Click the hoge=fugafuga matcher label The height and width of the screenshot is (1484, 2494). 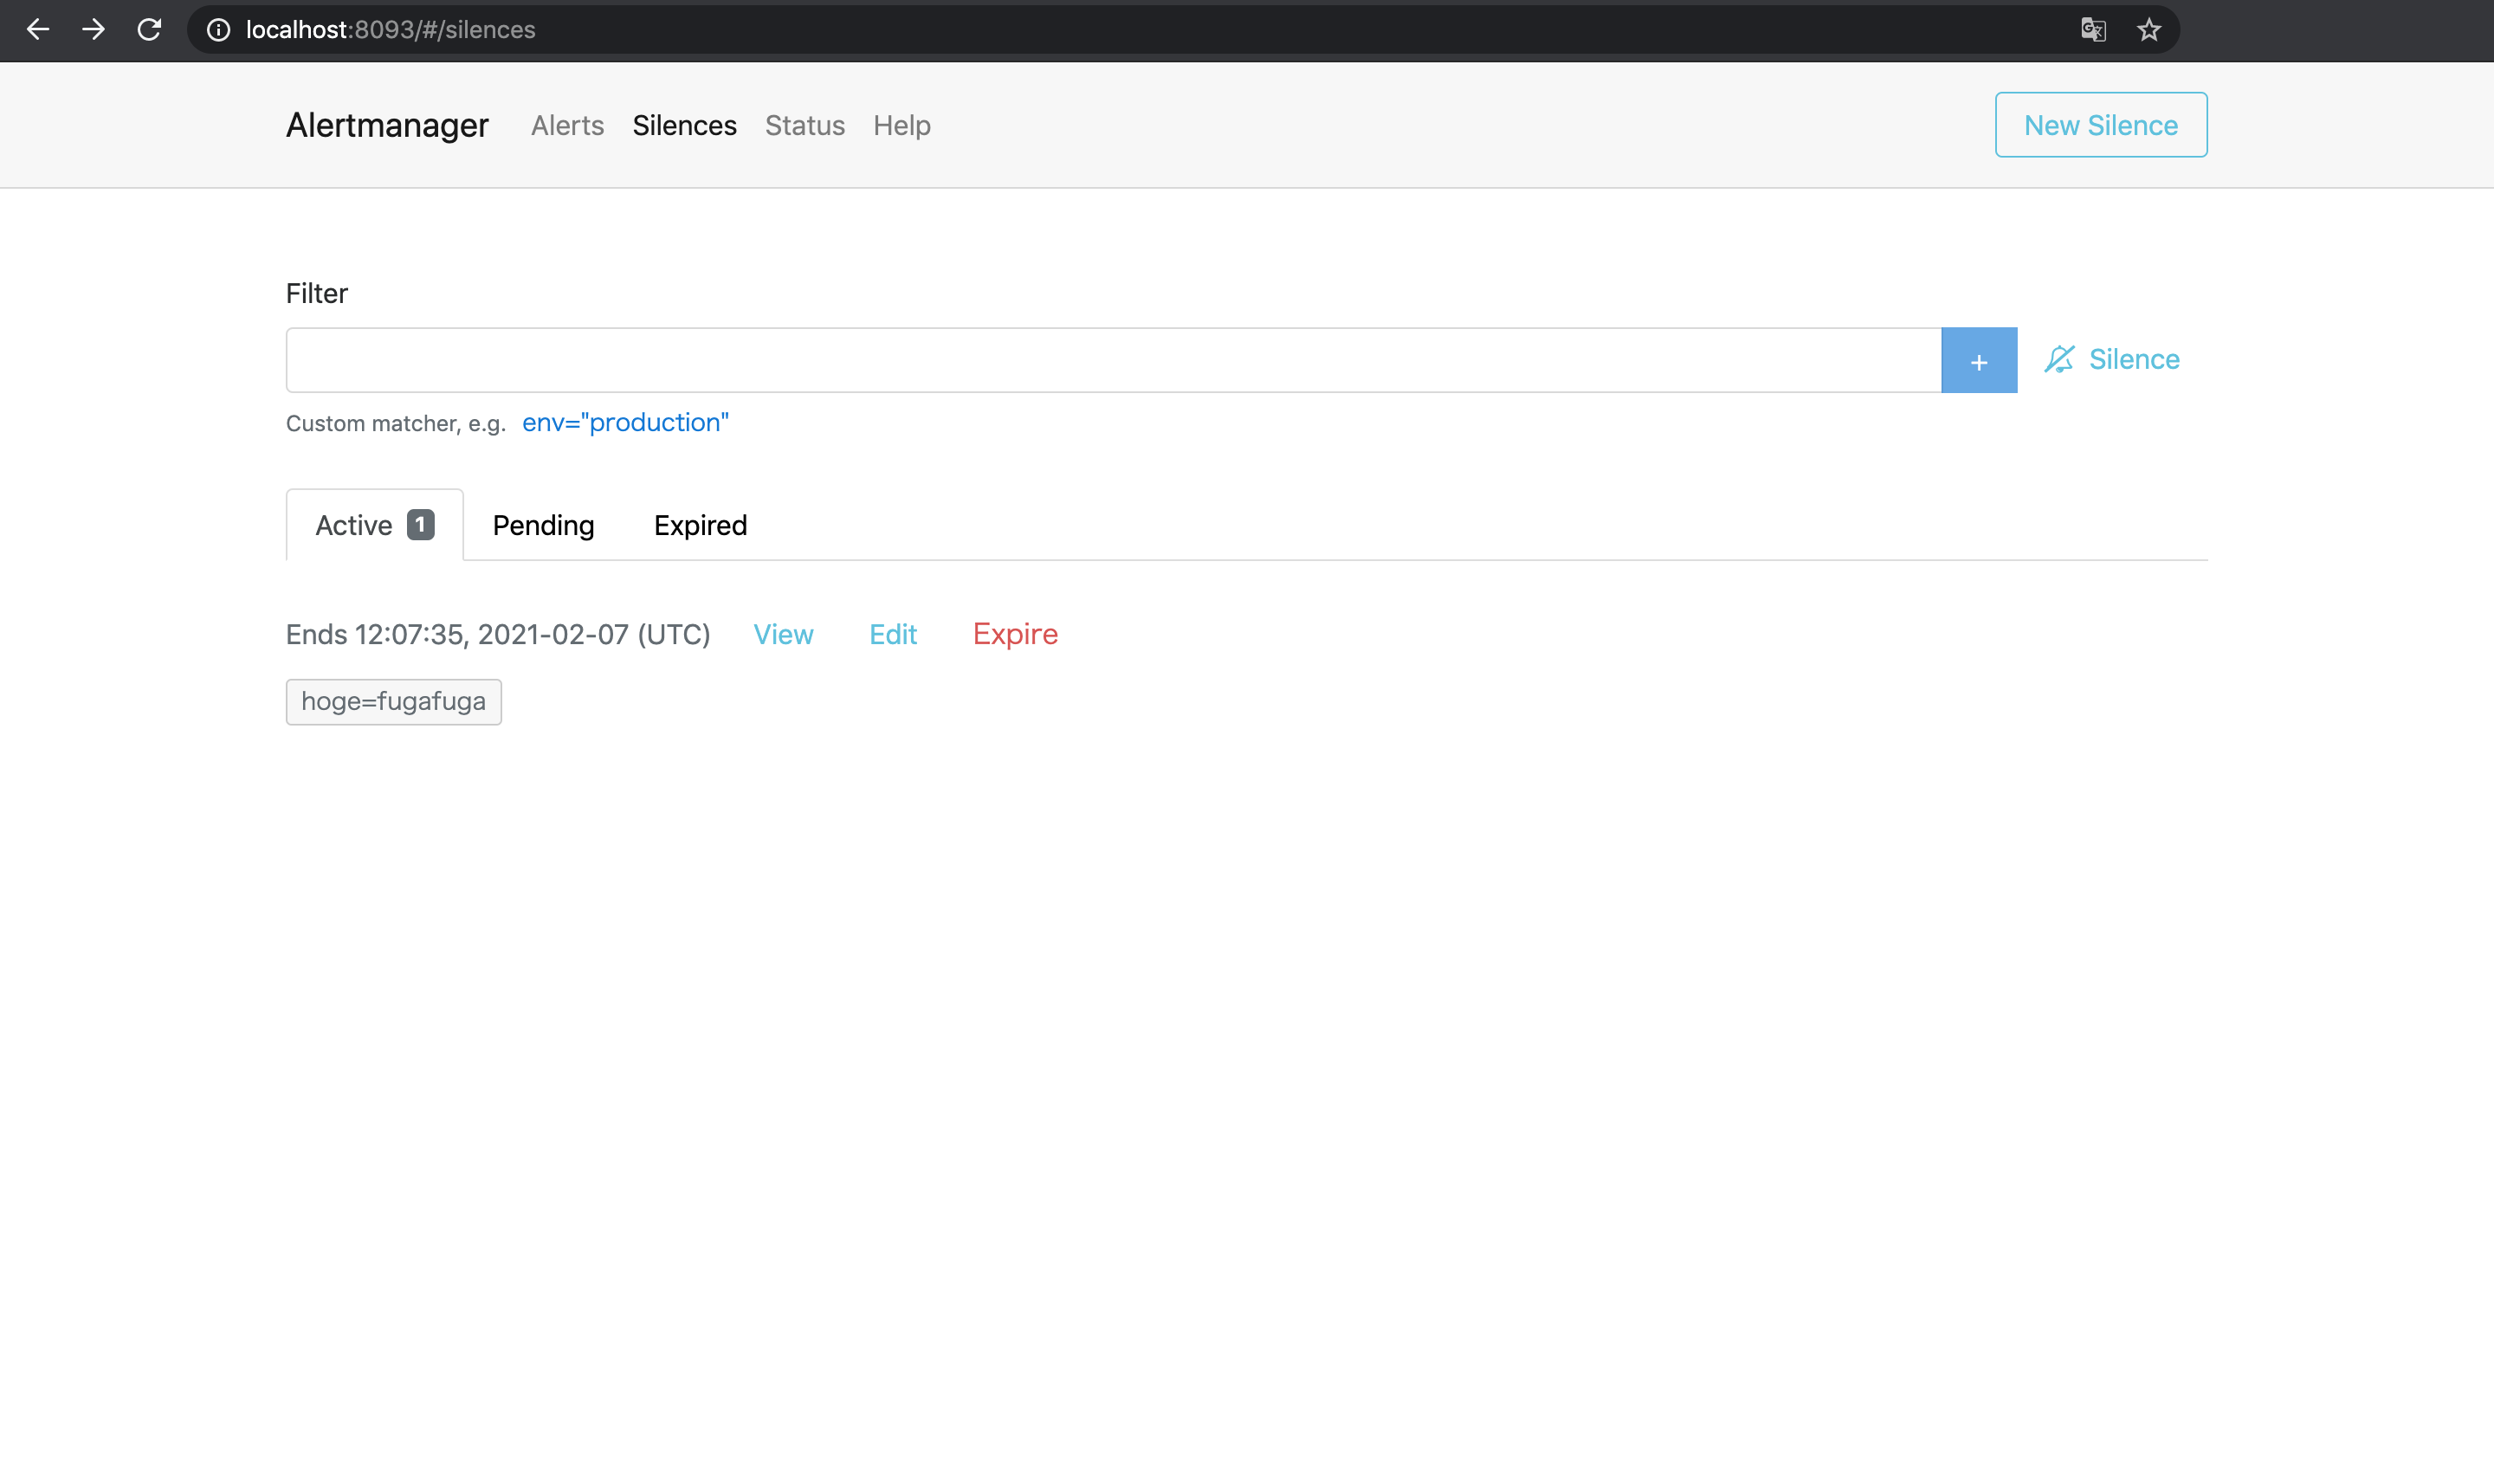point(394,702)
